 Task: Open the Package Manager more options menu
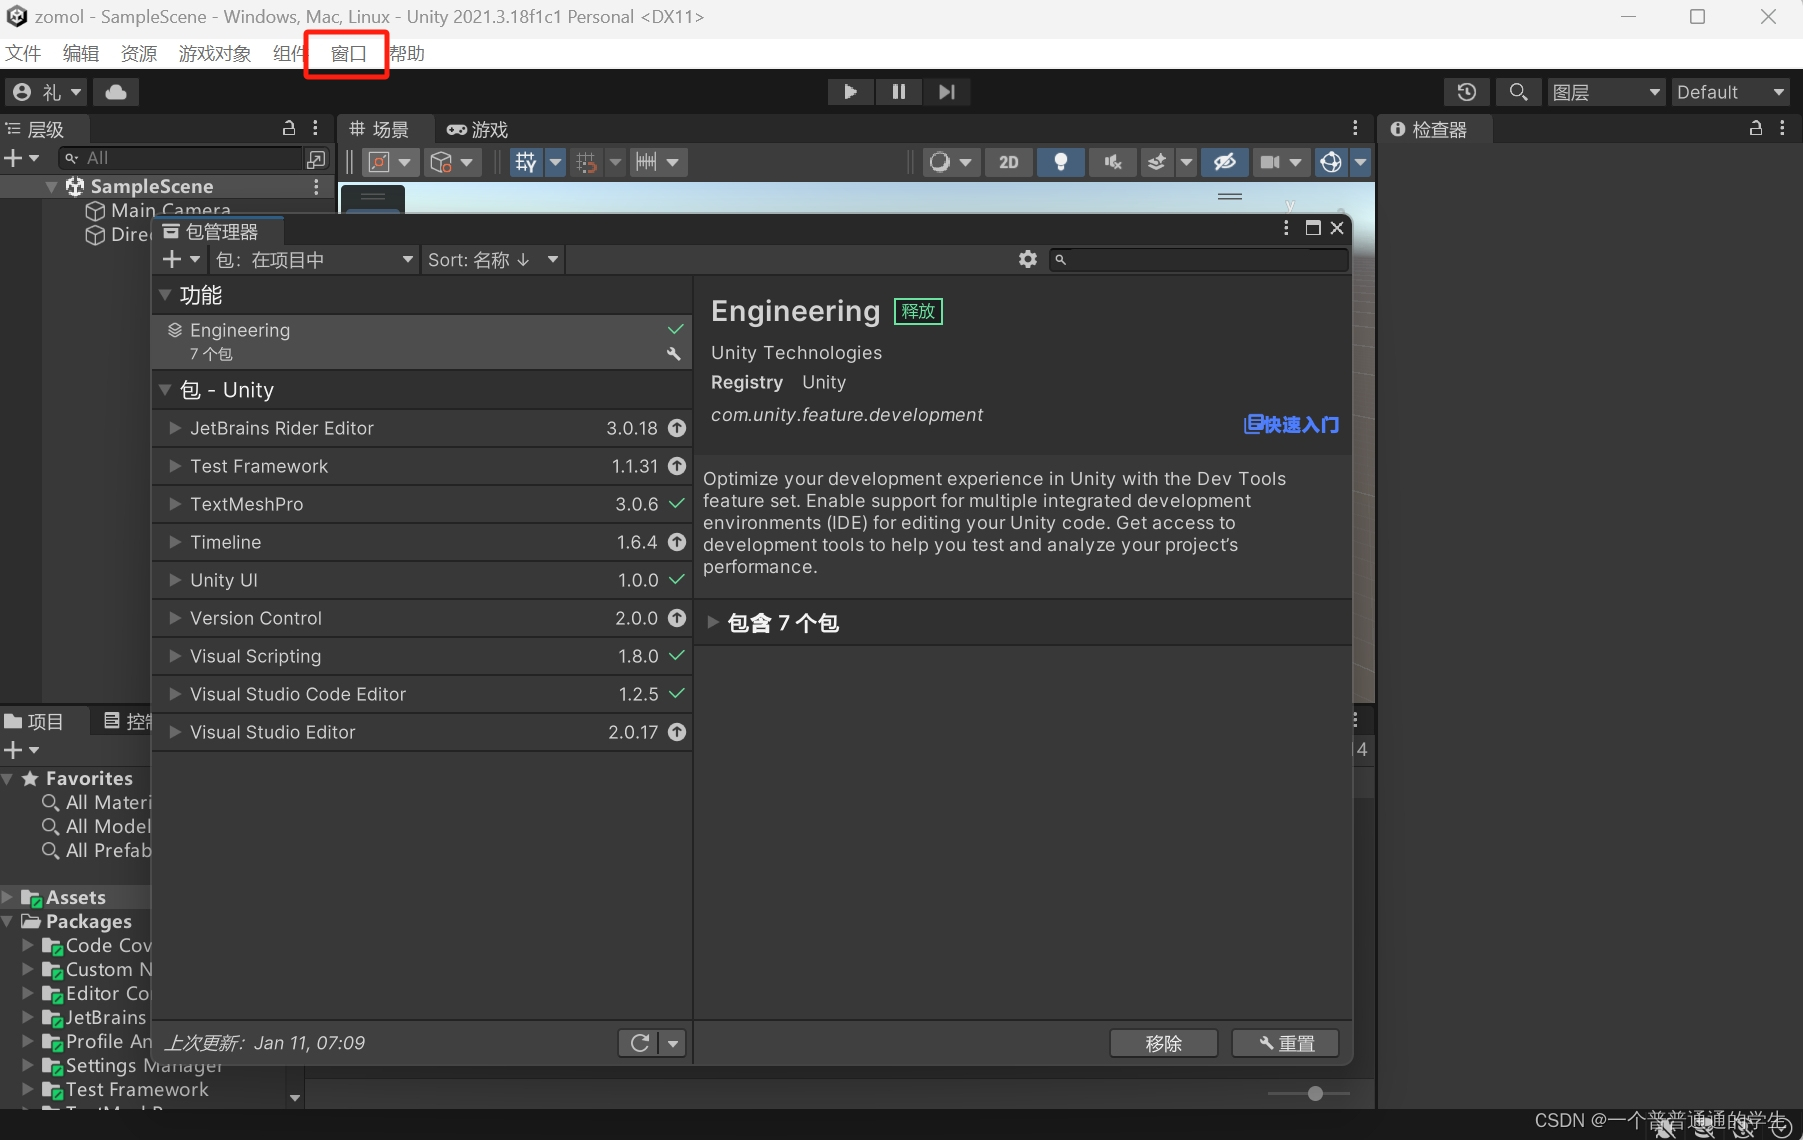point(1286,228)
